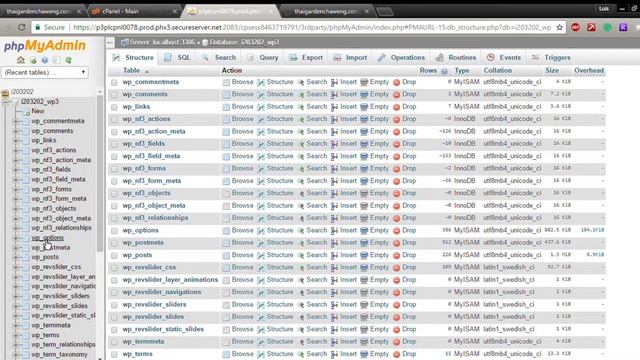This screenshot has width=640, height=360.
Task: Check the wp_commentmeta row checkbox
Action: pos(114,82)
